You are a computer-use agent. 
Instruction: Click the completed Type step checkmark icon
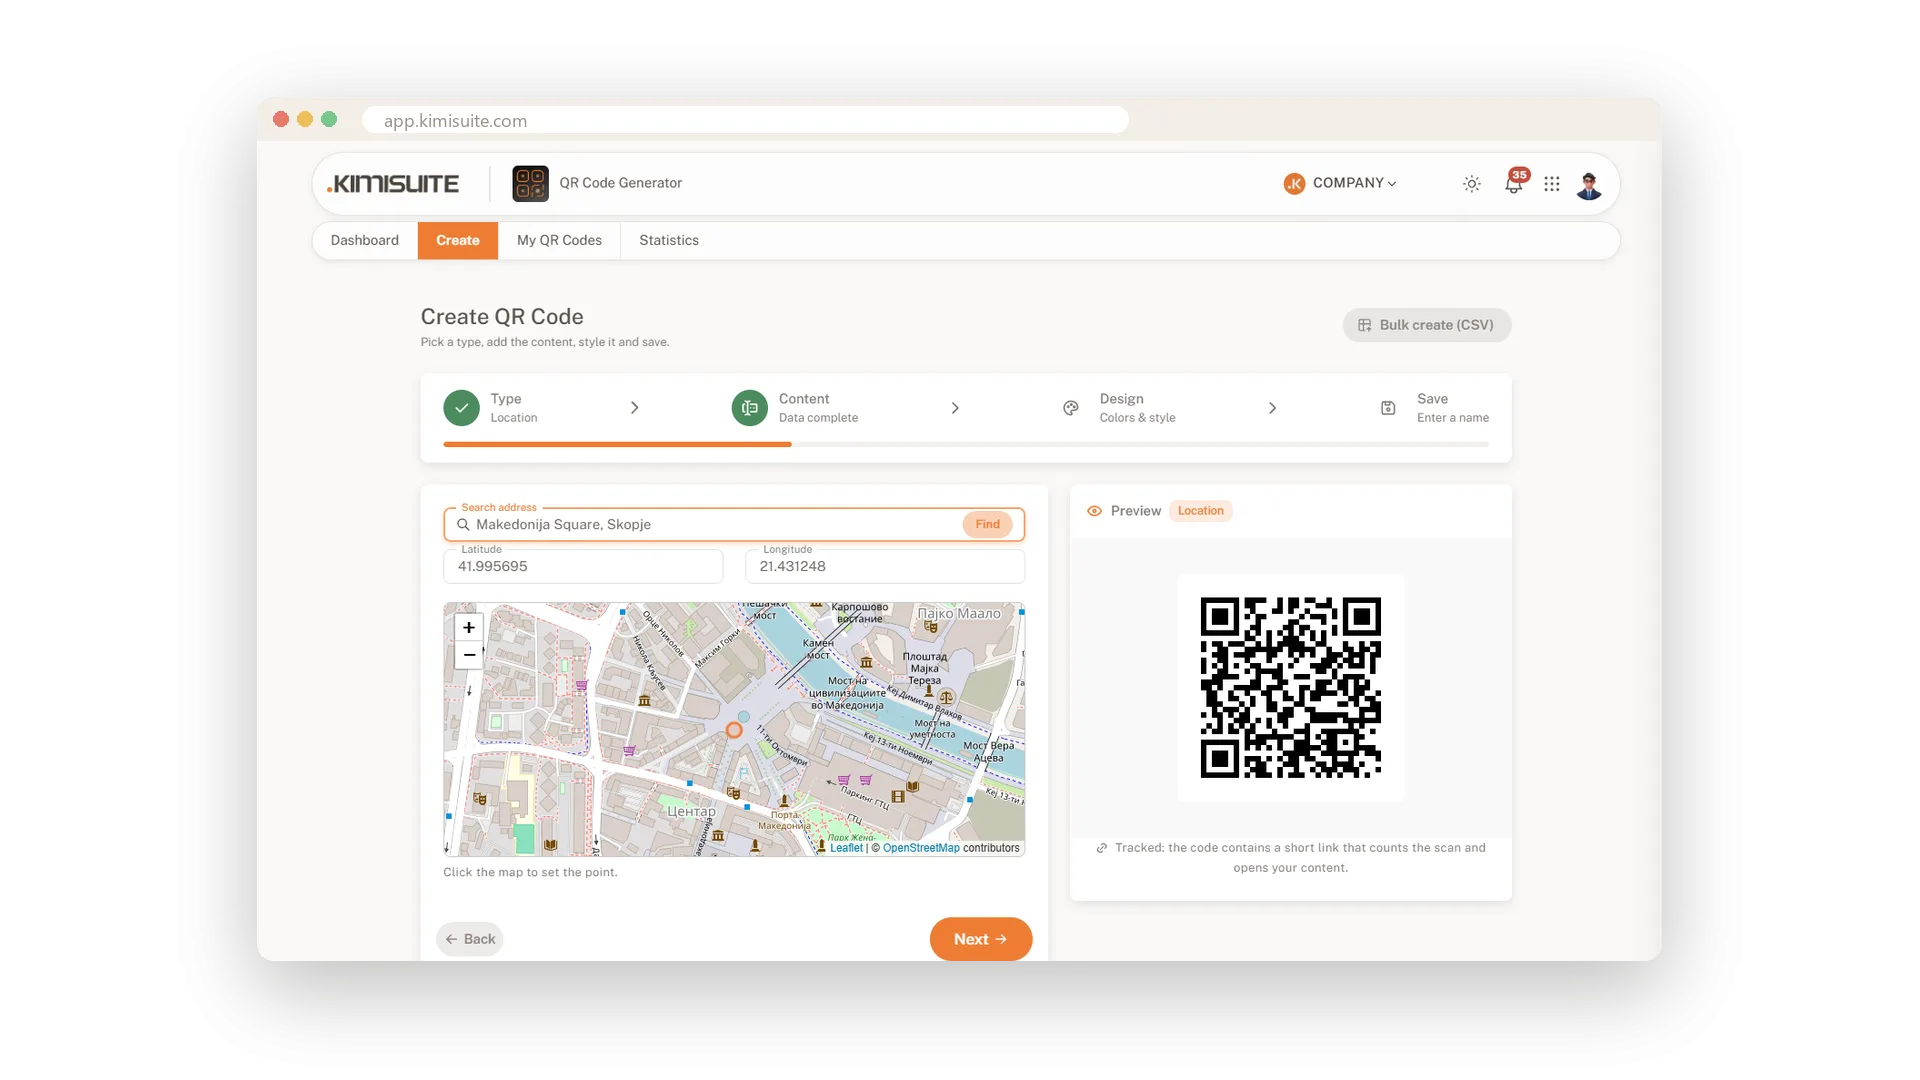[x=461, y=408]
